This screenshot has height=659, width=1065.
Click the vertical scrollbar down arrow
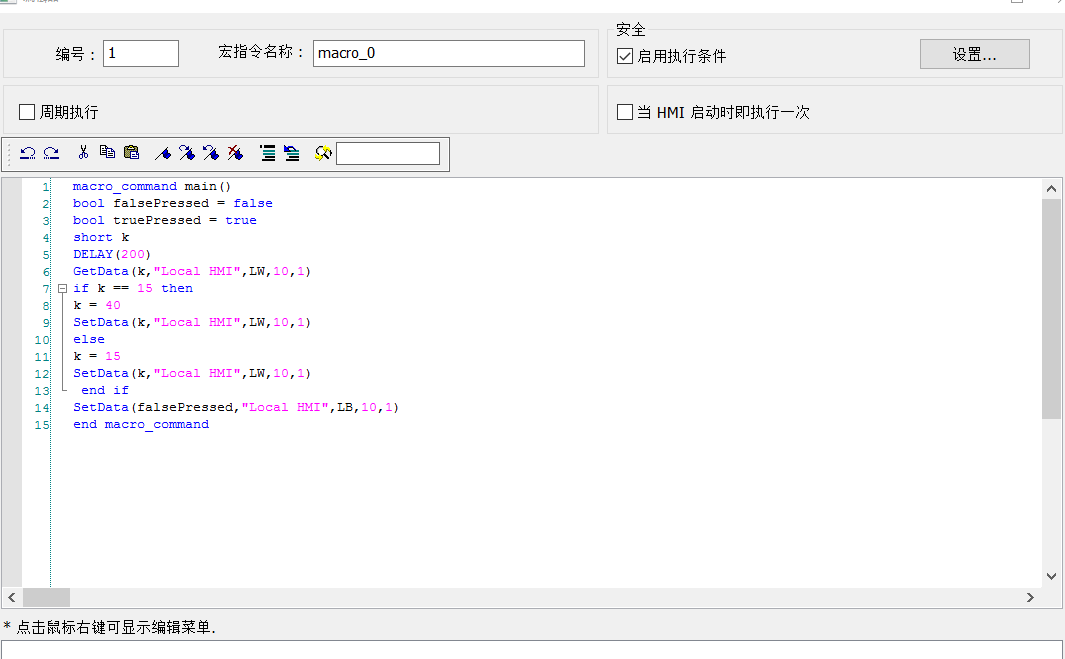click(x=1051, y=576)
